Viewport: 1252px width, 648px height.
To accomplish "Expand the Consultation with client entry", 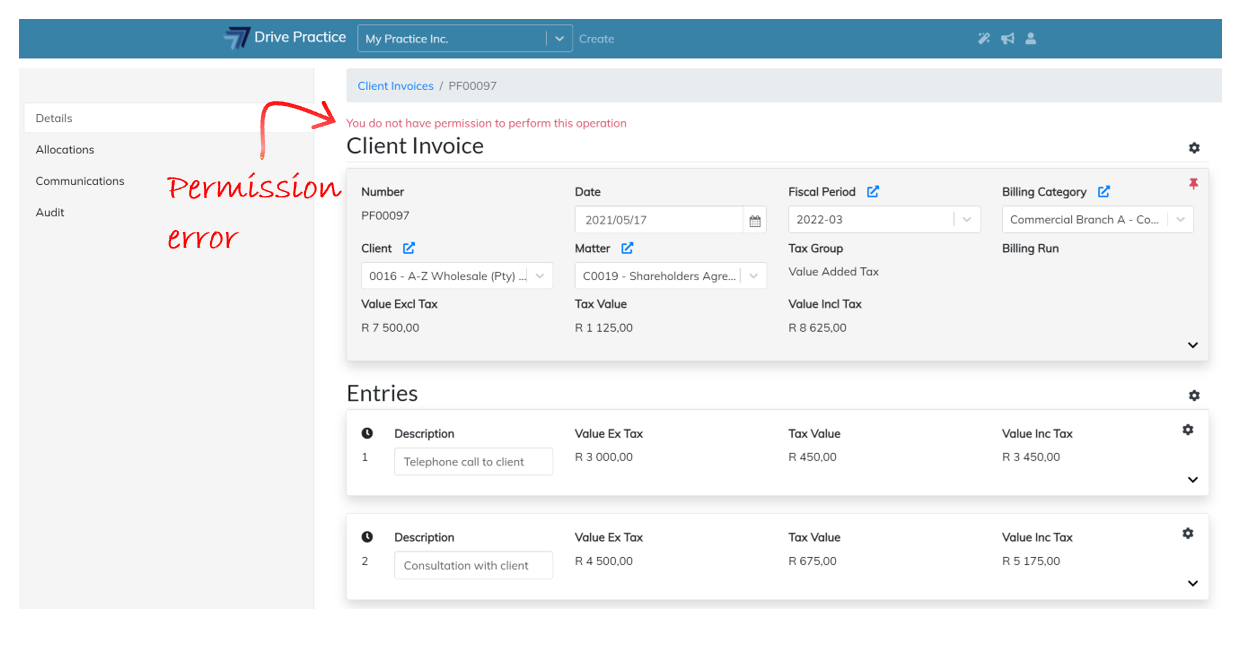I will coord(1193,584).
